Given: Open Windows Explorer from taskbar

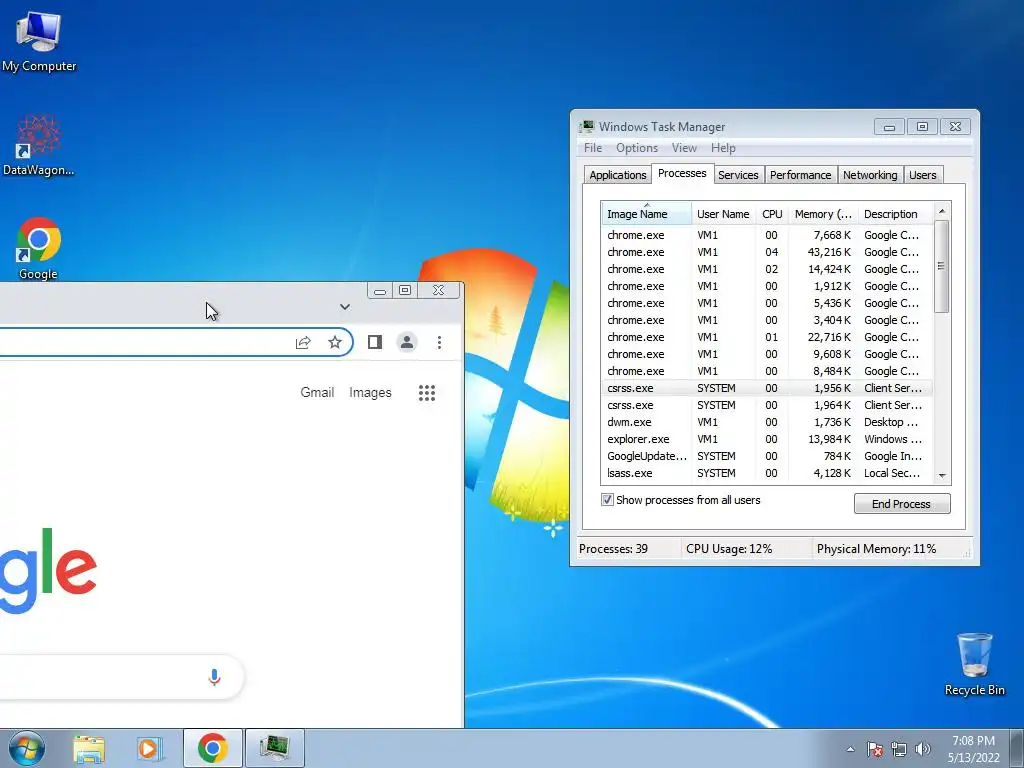Looking at the screenshot, I should click(89, 748).
